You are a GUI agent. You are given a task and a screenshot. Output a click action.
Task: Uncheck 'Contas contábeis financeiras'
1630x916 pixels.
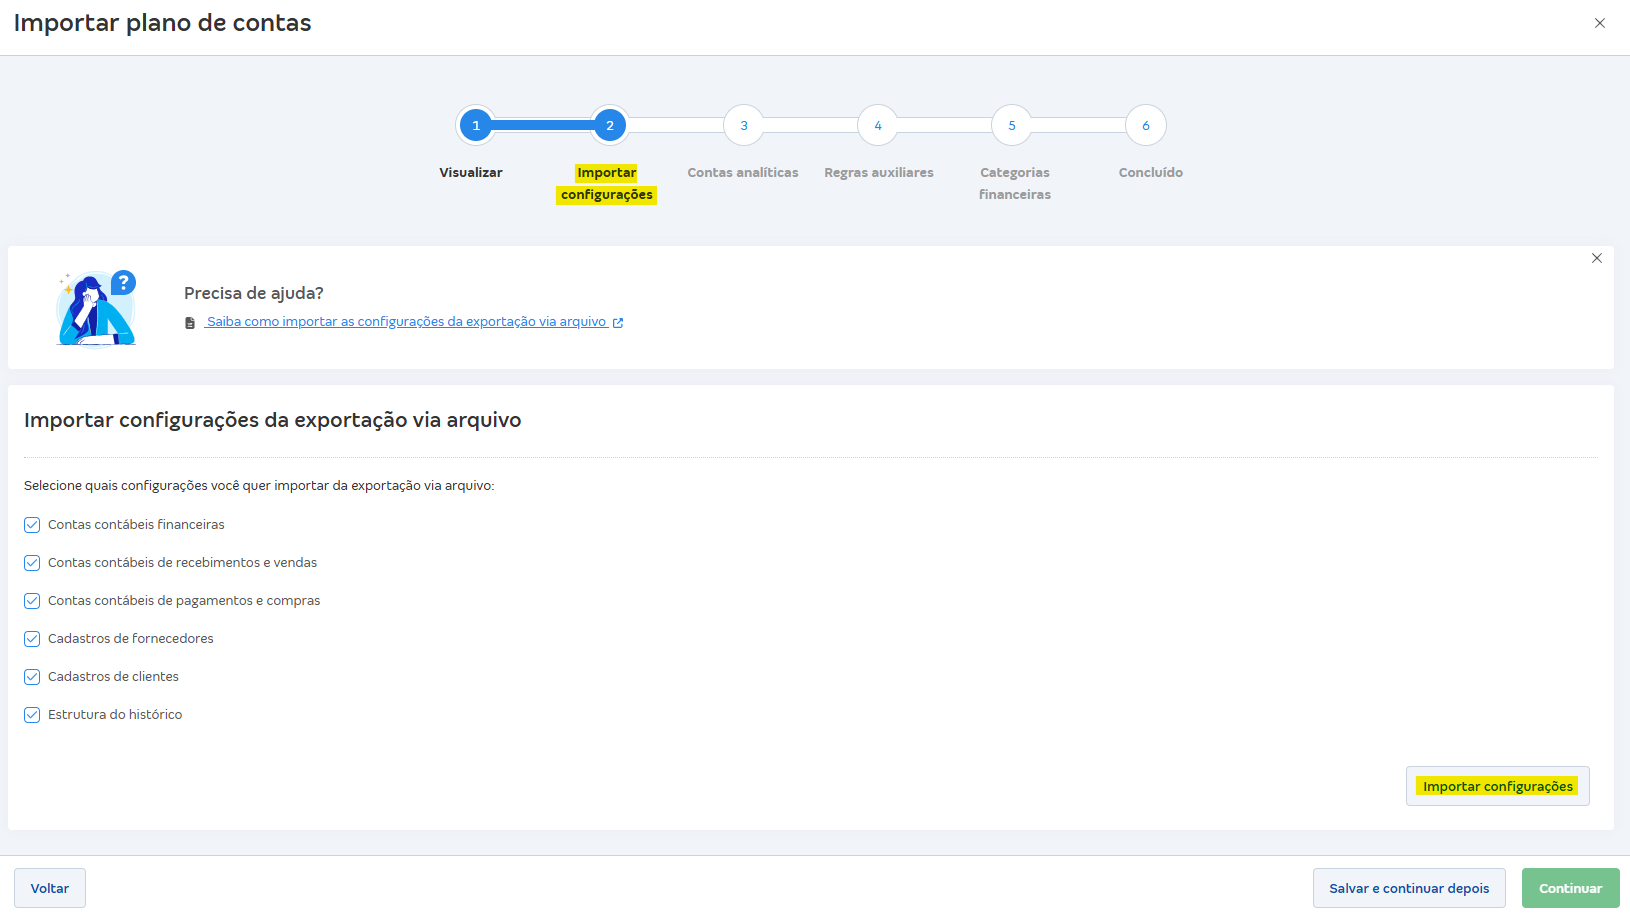click(31, 524)
